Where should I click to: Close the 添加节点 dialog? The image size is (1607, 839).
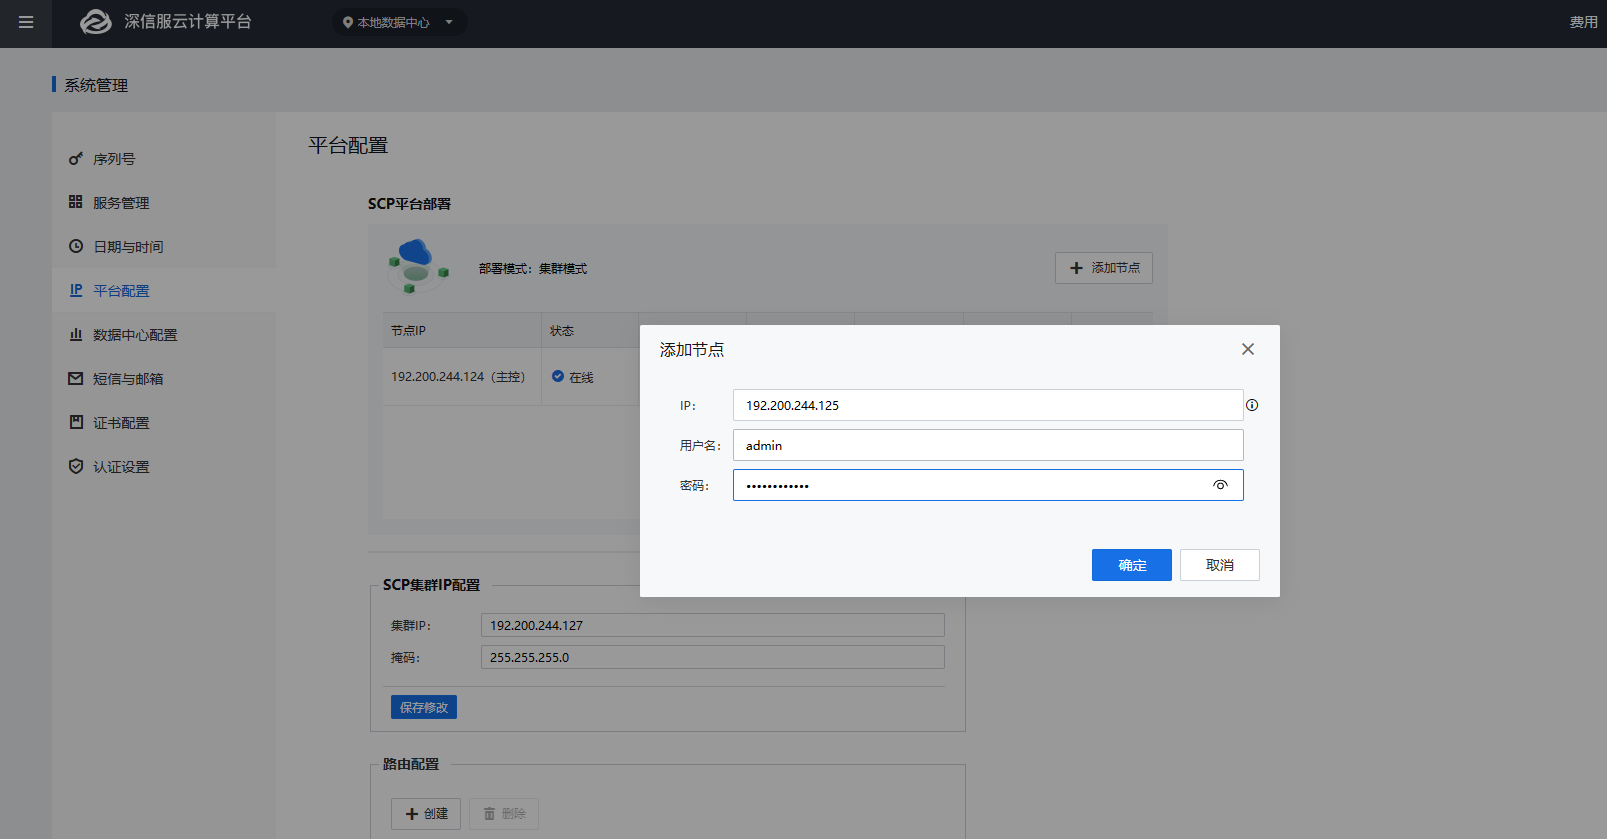[x=1248, y=349]
